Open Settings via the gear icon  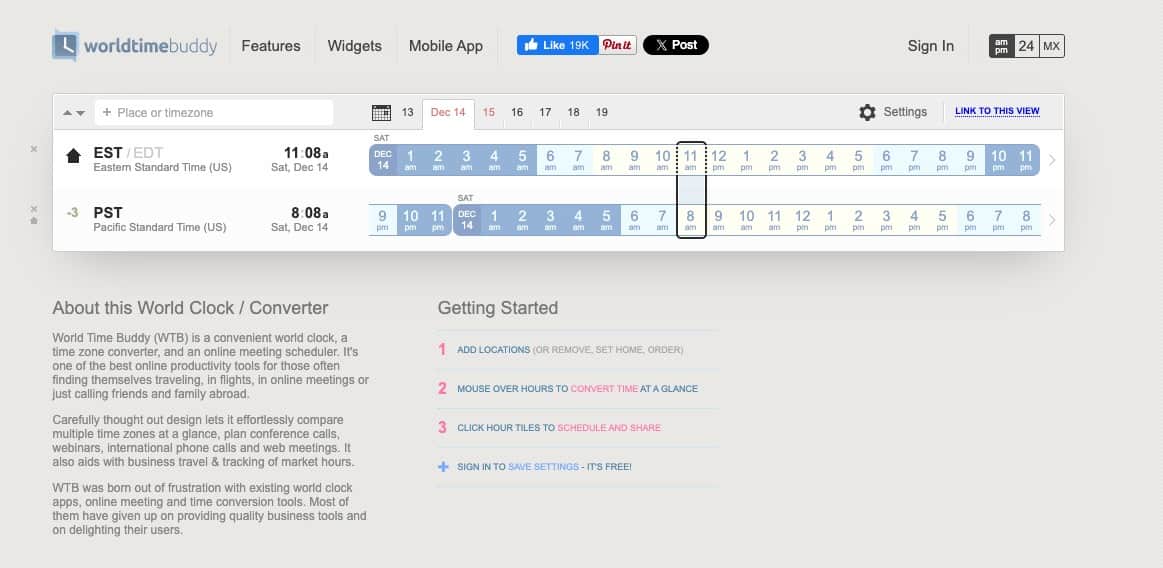point(867,112)
